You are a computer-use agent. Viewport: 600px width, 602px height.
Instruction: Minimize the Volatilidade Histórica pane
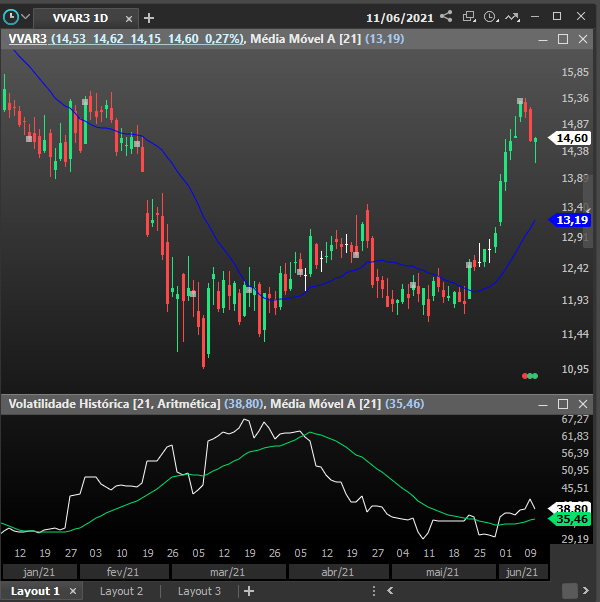tap(543, 404)
